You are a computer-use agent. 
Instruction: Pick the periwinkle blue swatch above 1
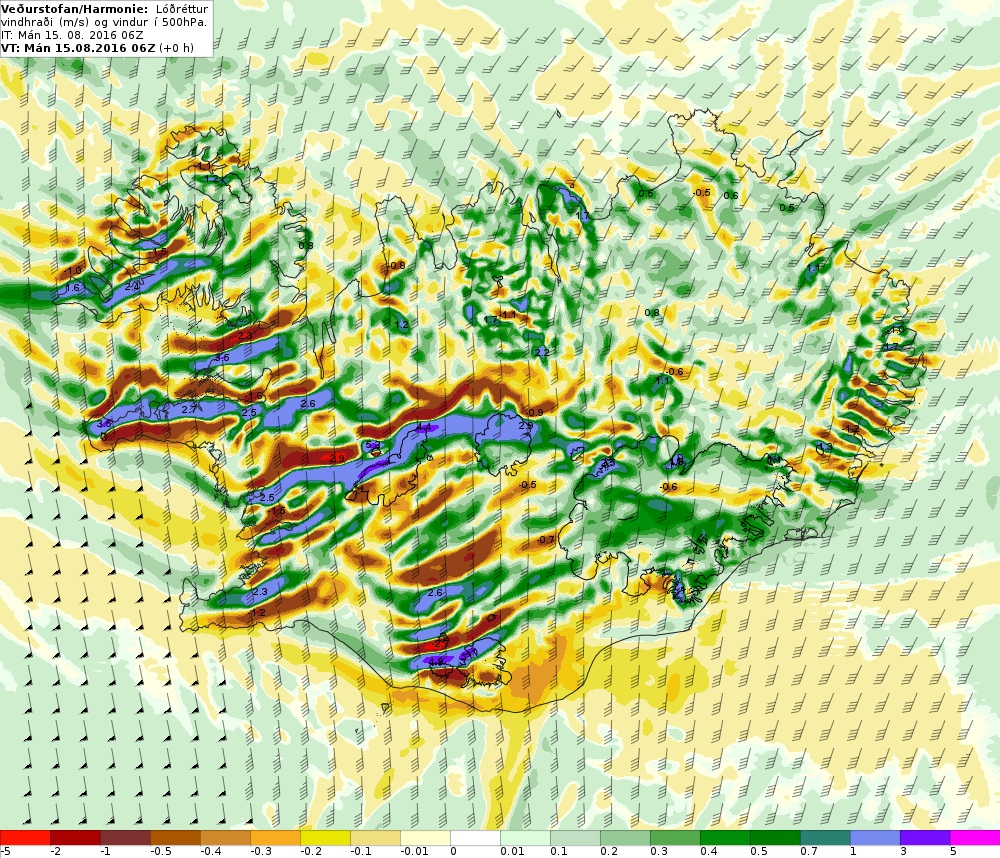coord(875,837)
